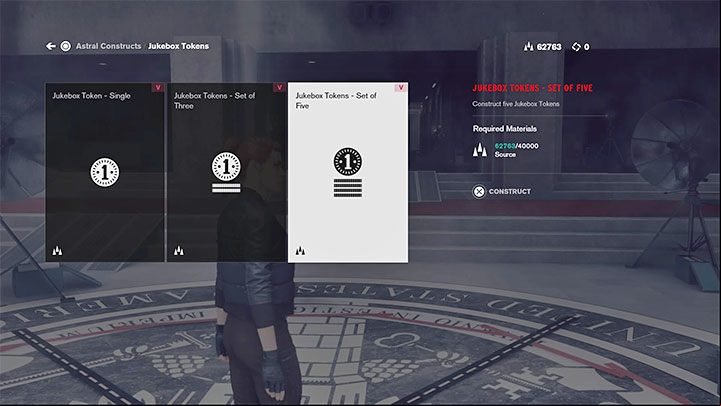This screenshot has height=406, width=721.
Task: Click the 'Jukebox Tokens - Set of Three' title text
Action: pyautogui.click(x=214, y=101)
